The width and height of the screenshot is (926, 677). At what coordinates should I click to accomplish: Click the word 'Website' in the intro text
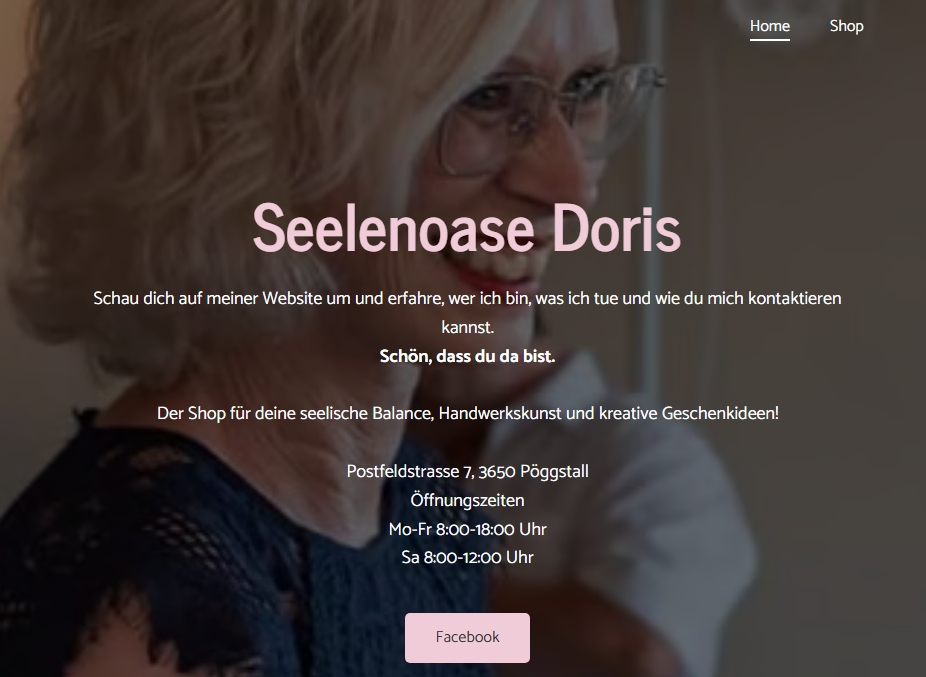(x=290, y=298)
